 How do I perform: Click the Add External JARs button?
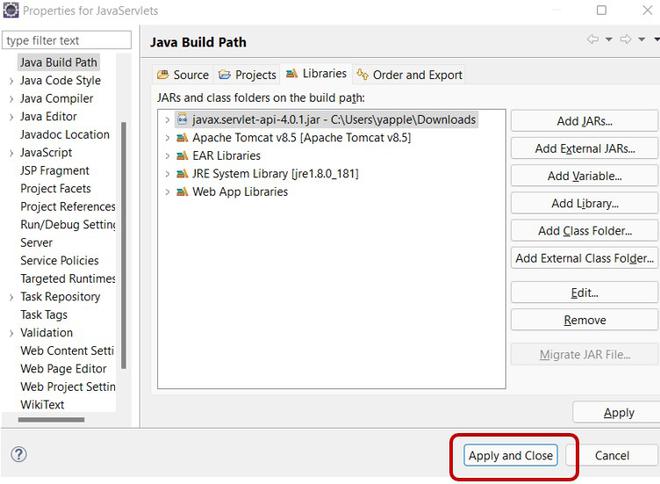pos(584,148)
